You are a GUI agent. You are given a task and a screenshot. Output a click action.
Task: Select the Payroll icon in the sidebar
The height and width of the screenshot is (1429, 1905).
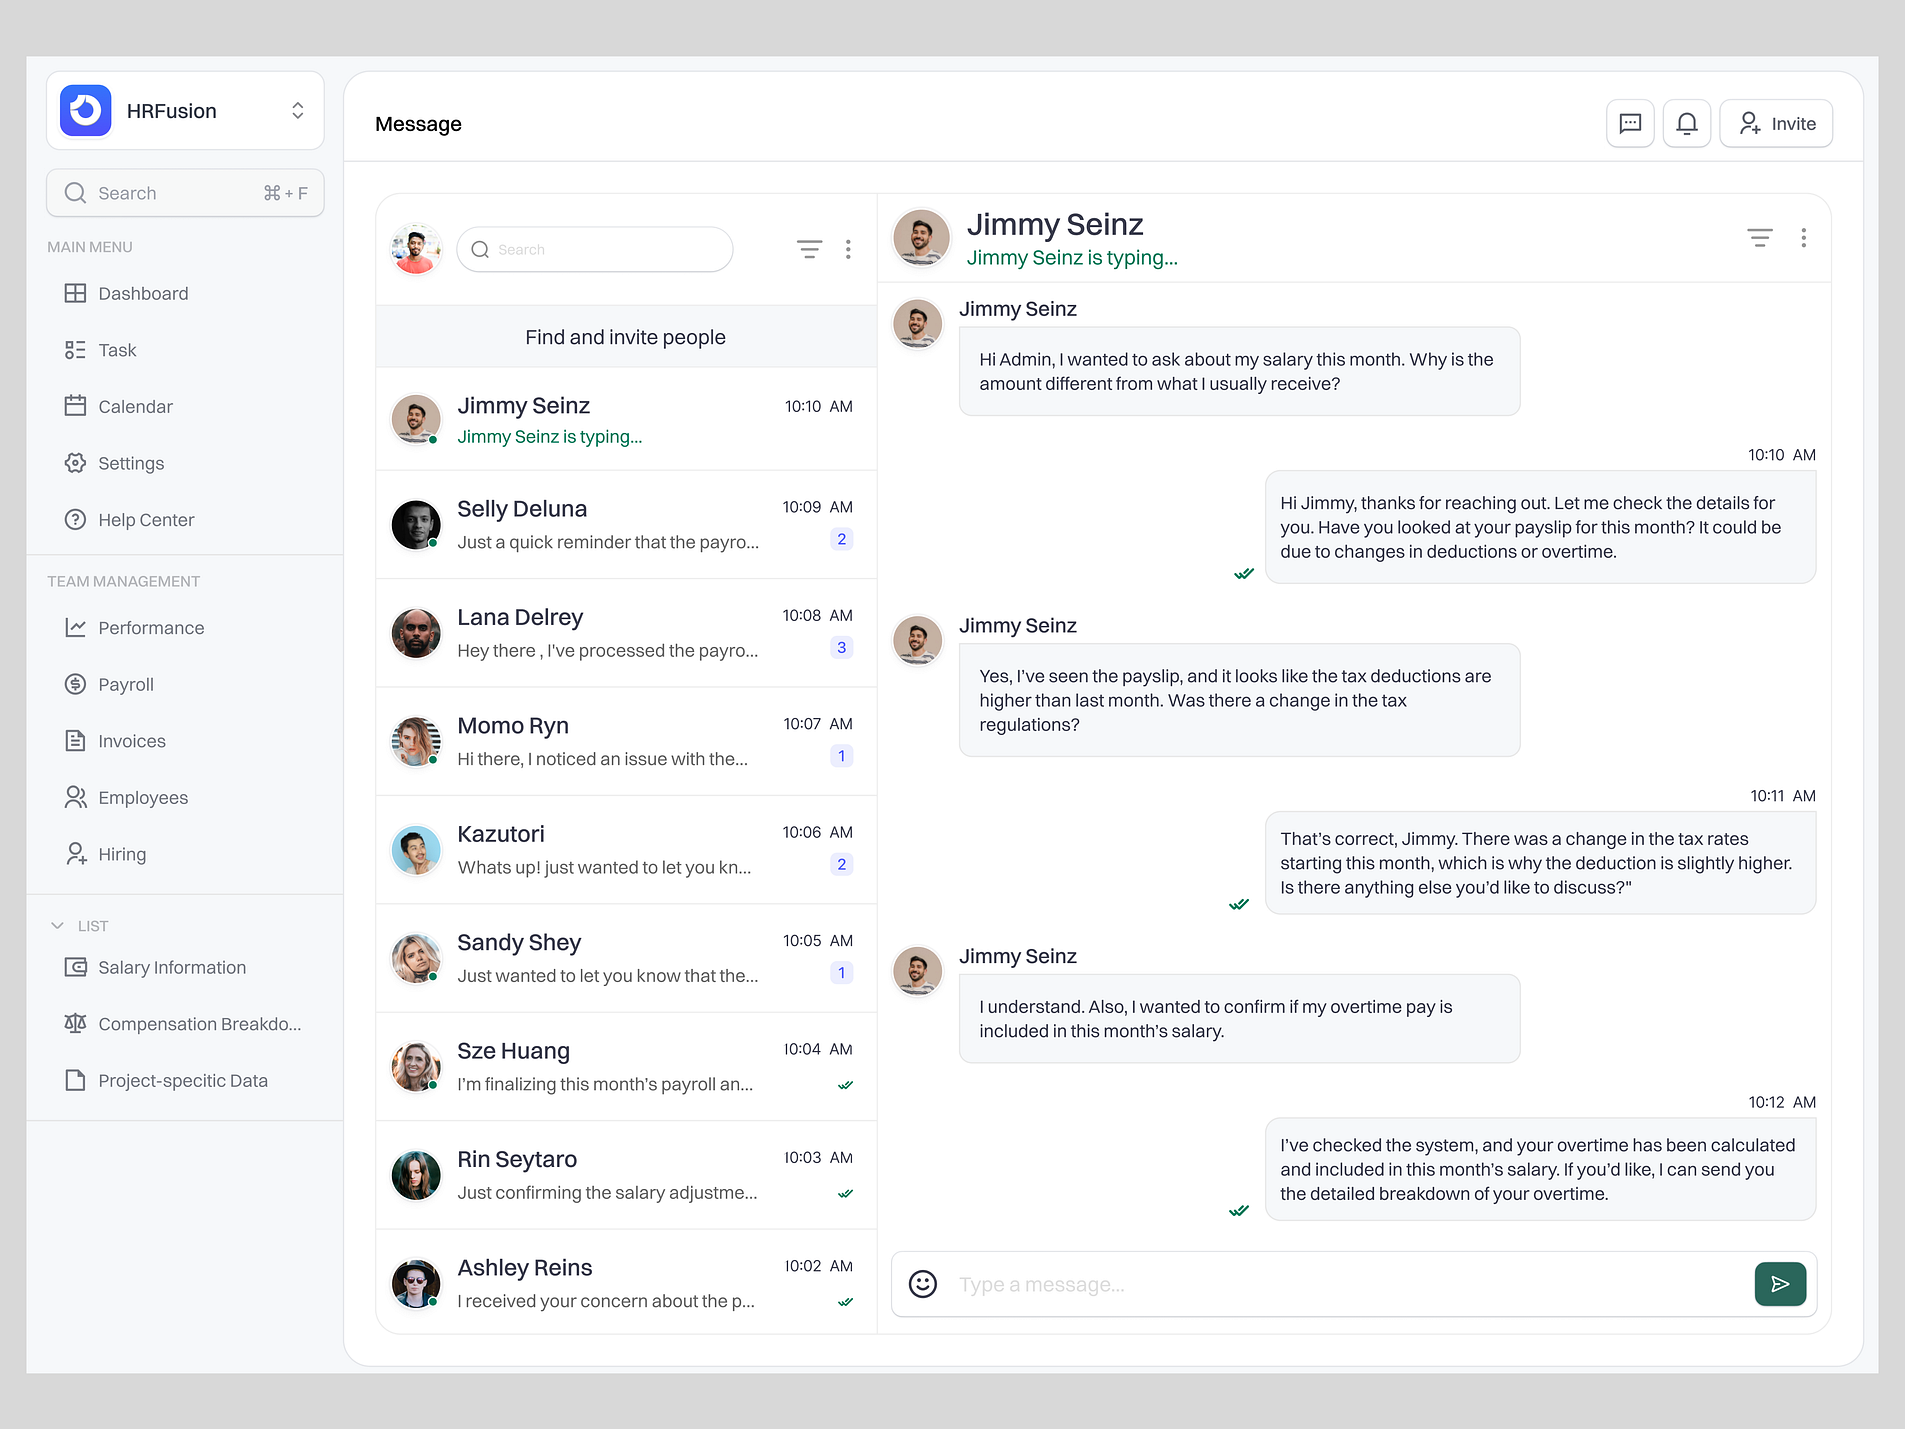pyautogui.click(x=76, y=684)
